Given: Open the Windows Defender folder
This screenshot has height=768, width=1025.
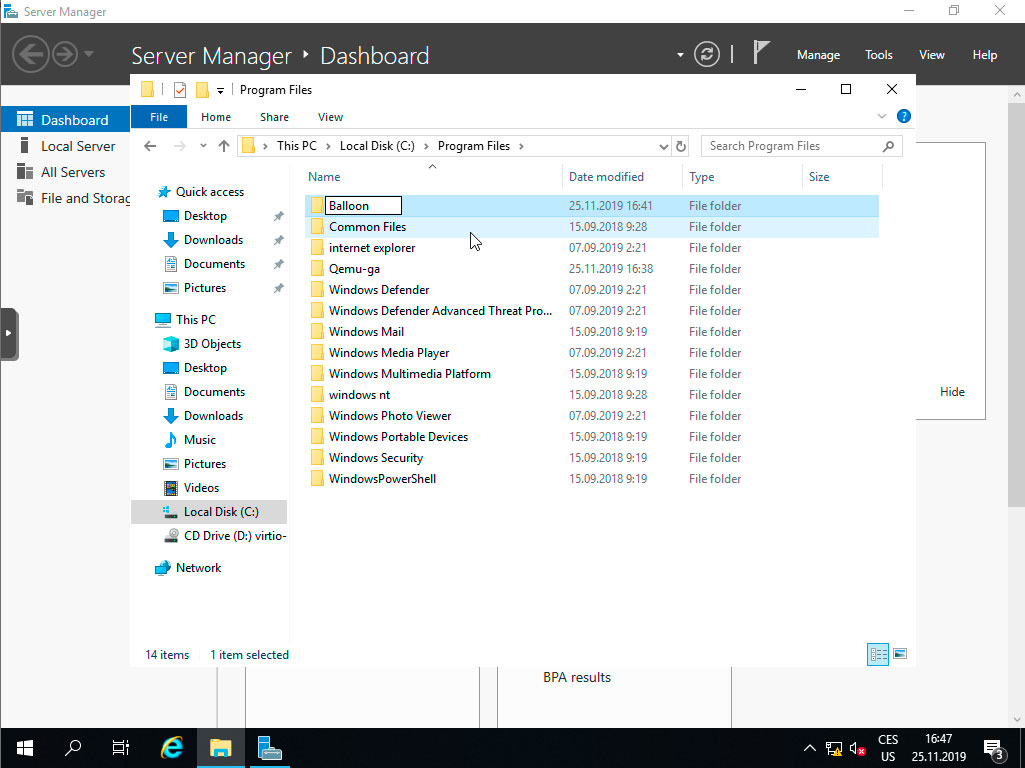Looking at the screenshot, I should [378, 289].
